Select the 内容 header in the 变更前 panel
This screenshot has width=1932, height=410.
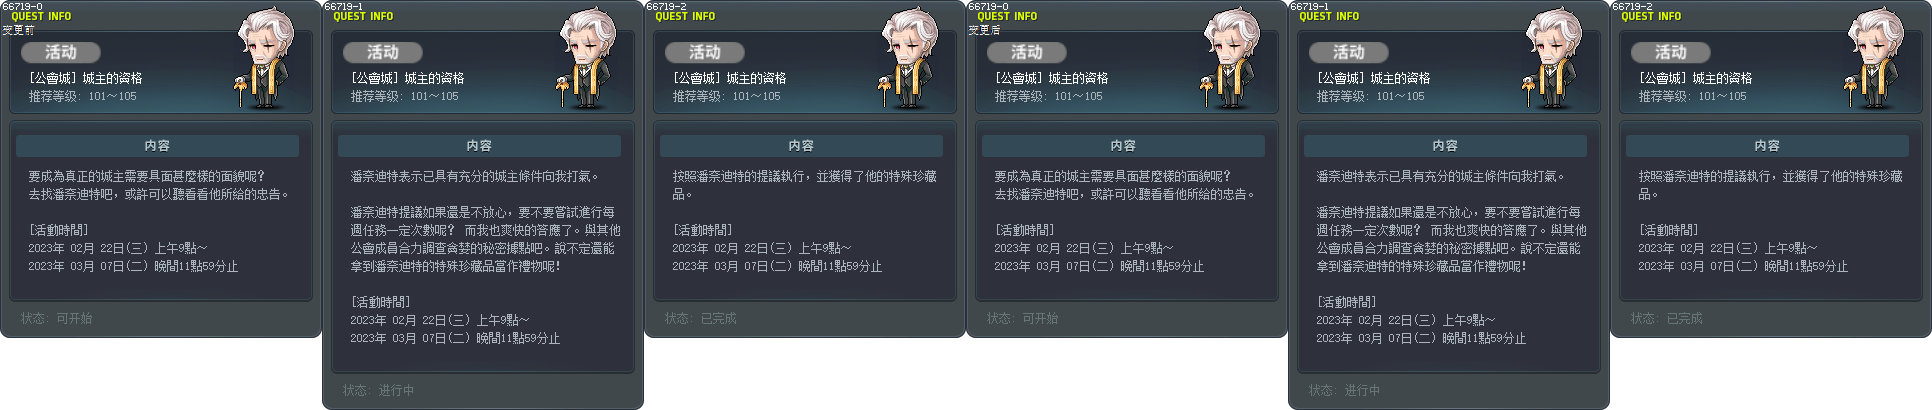click(157, 146)
